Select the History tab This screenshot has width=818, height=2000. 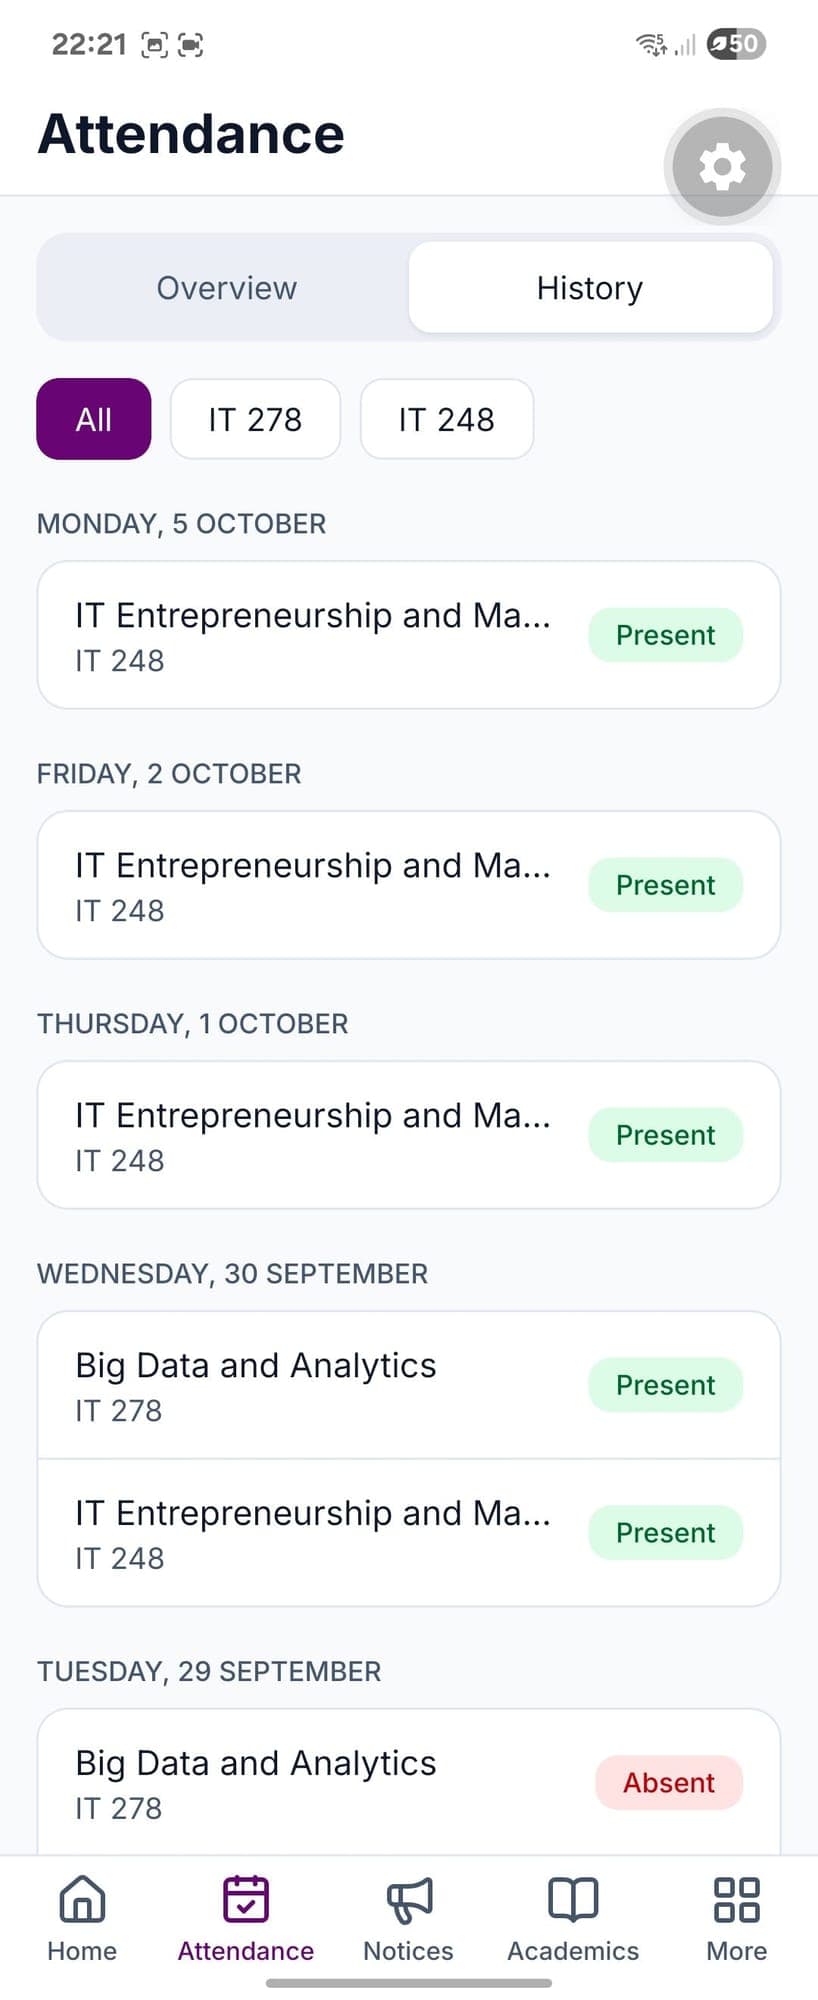[x=590, y=288]
